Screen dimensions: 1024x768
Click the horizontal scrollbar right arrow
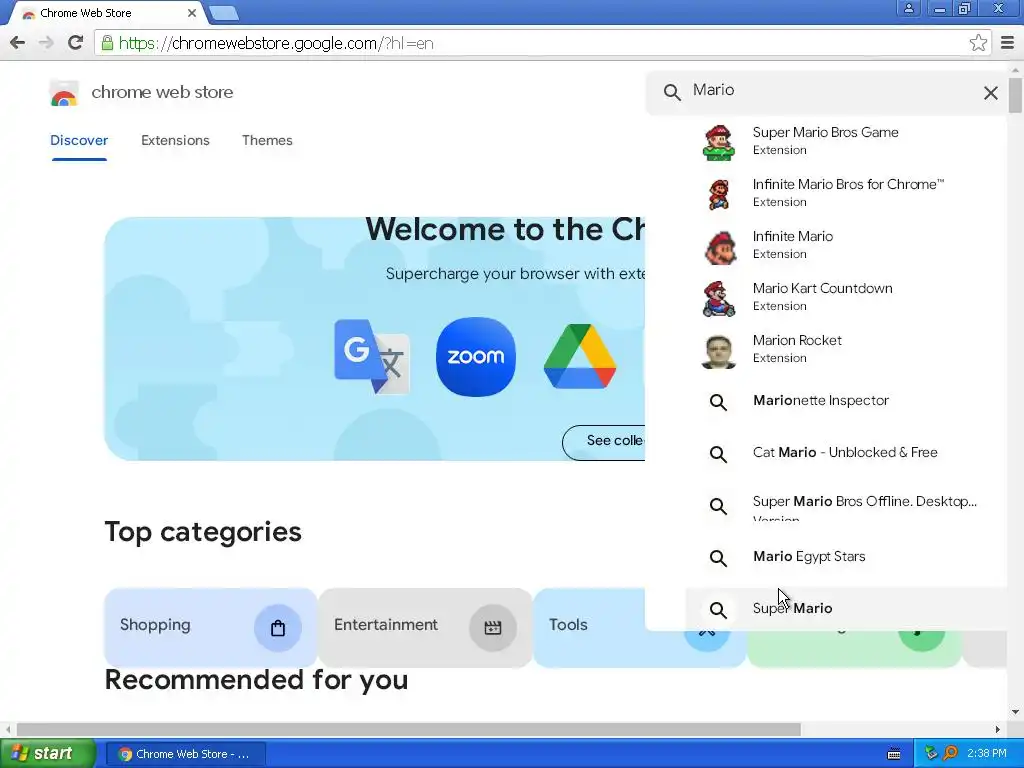click(x=997, y=729)
